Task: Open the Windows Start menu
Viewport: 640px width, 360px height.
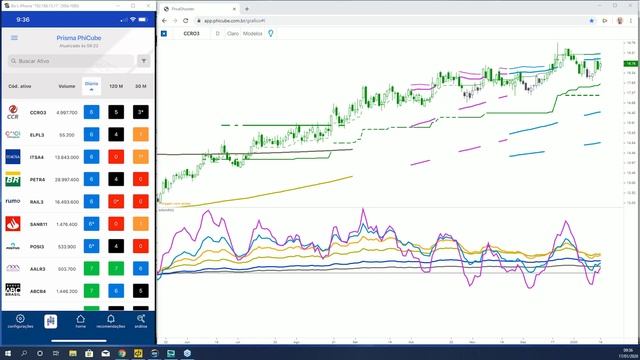Action: pos(7,353)
